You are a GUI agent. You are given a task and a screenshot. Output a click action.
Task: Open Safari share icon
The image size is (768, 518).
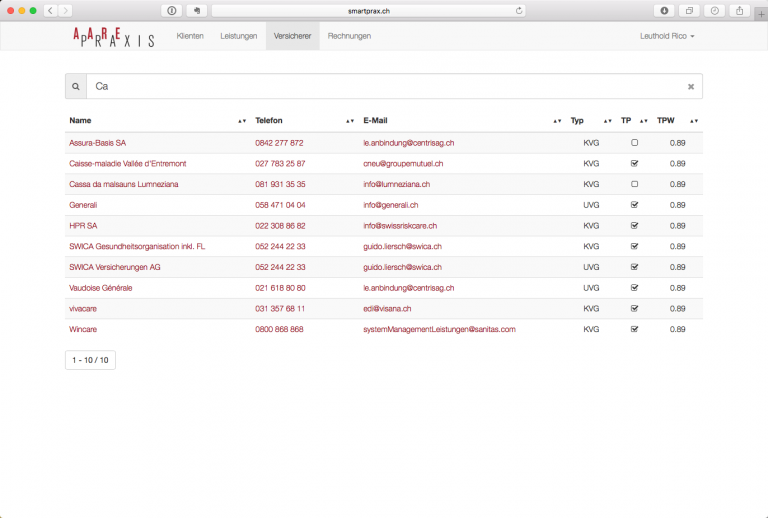point(740,11)
